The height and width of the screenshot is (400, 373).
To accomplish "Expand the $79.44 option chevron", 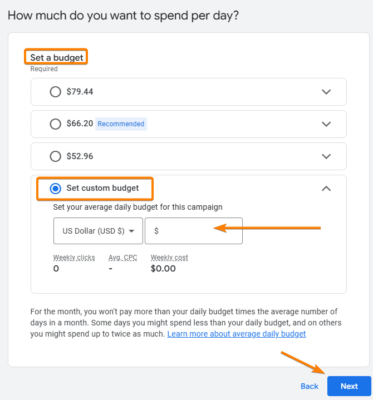I will pyautogui.click(x=326, y=92).
